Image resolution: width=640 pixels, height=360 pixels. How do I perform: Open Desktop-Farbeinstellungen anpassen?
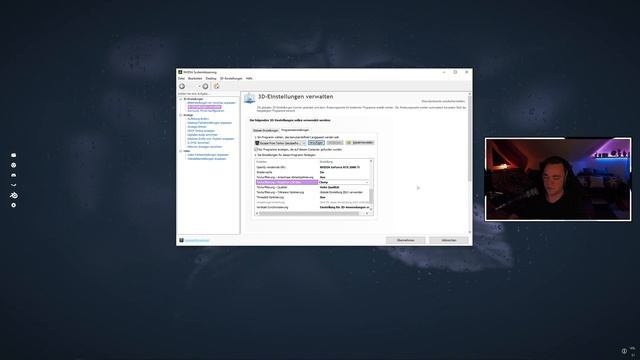pyautogui.click(x=209, y=123)
